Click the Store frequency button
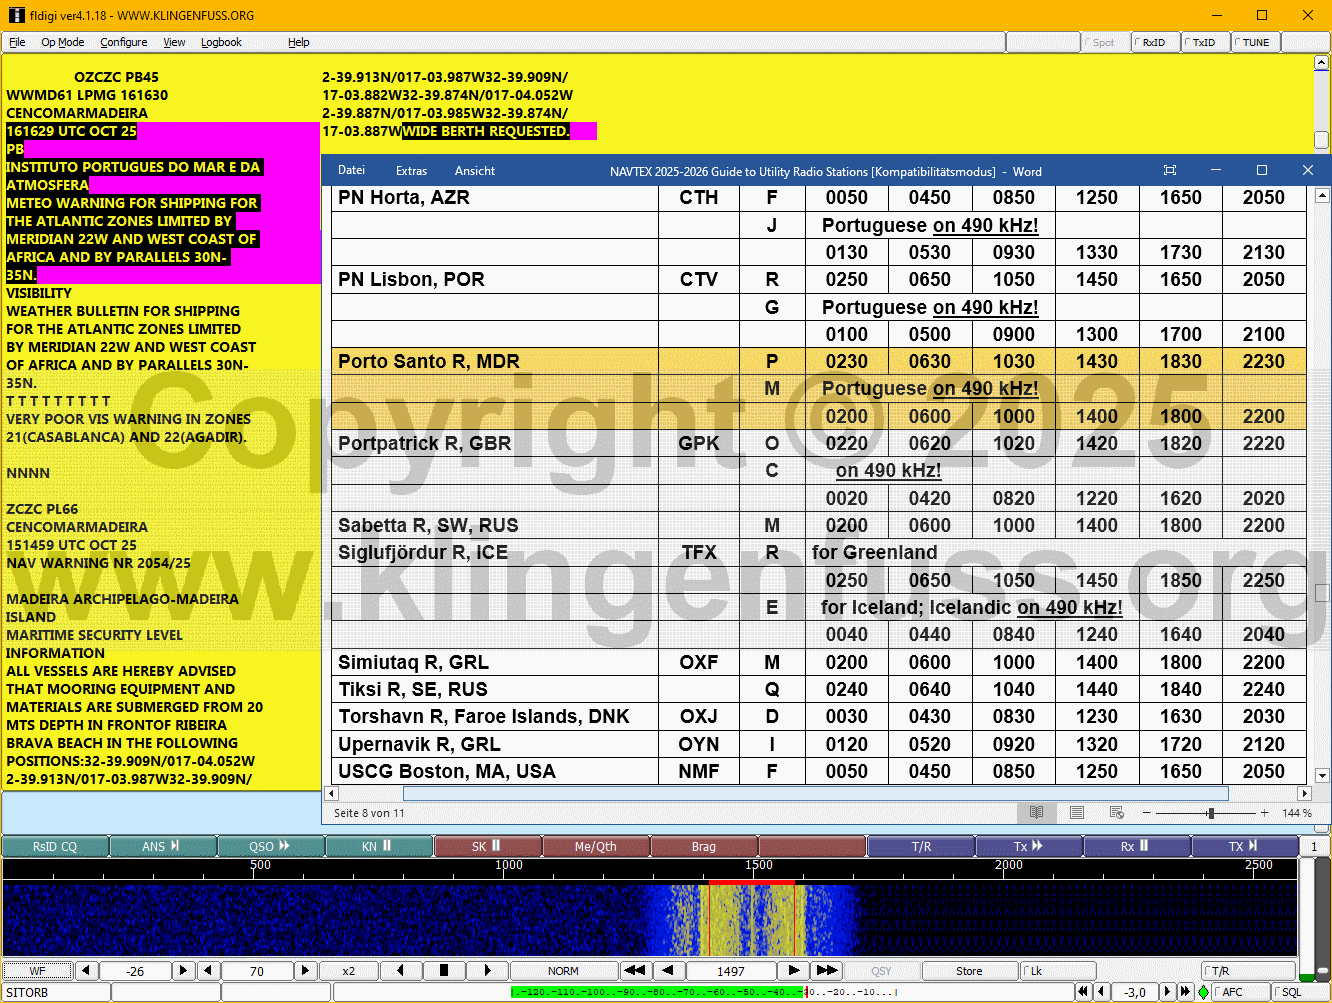Image resolution: width=1332 pixels, height=1003 pixels. point(968,970)
